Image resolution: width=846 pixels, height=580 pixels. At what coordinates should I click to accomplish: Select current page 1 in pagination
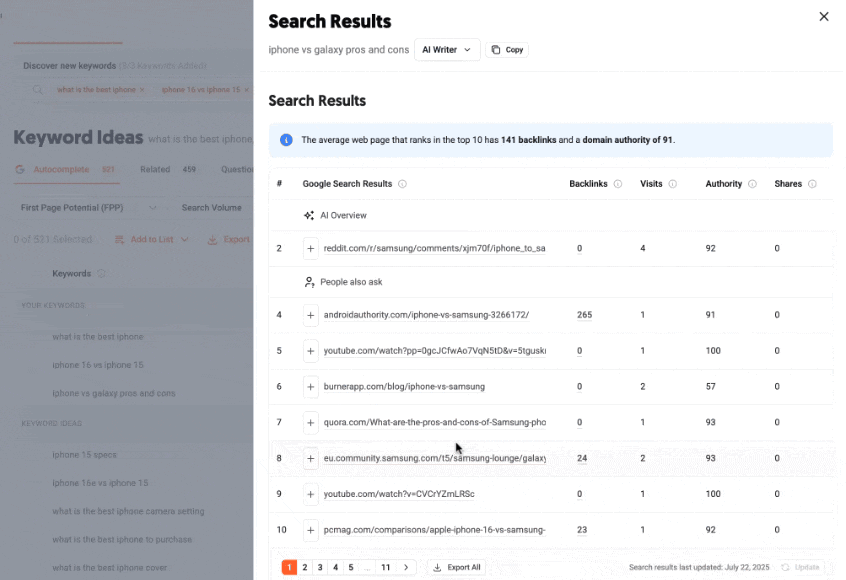coord(289,567)
